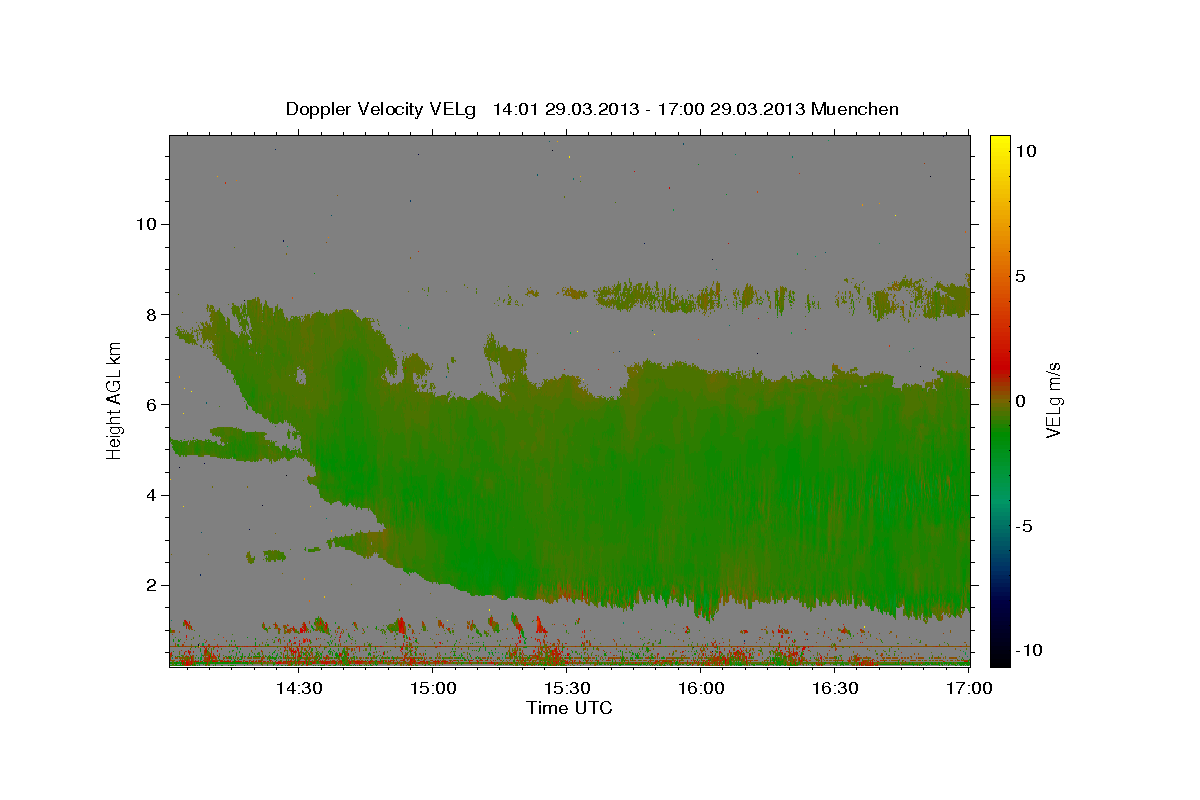
Task: Click the 14:30 time tick label
Action: pos(298,689)
